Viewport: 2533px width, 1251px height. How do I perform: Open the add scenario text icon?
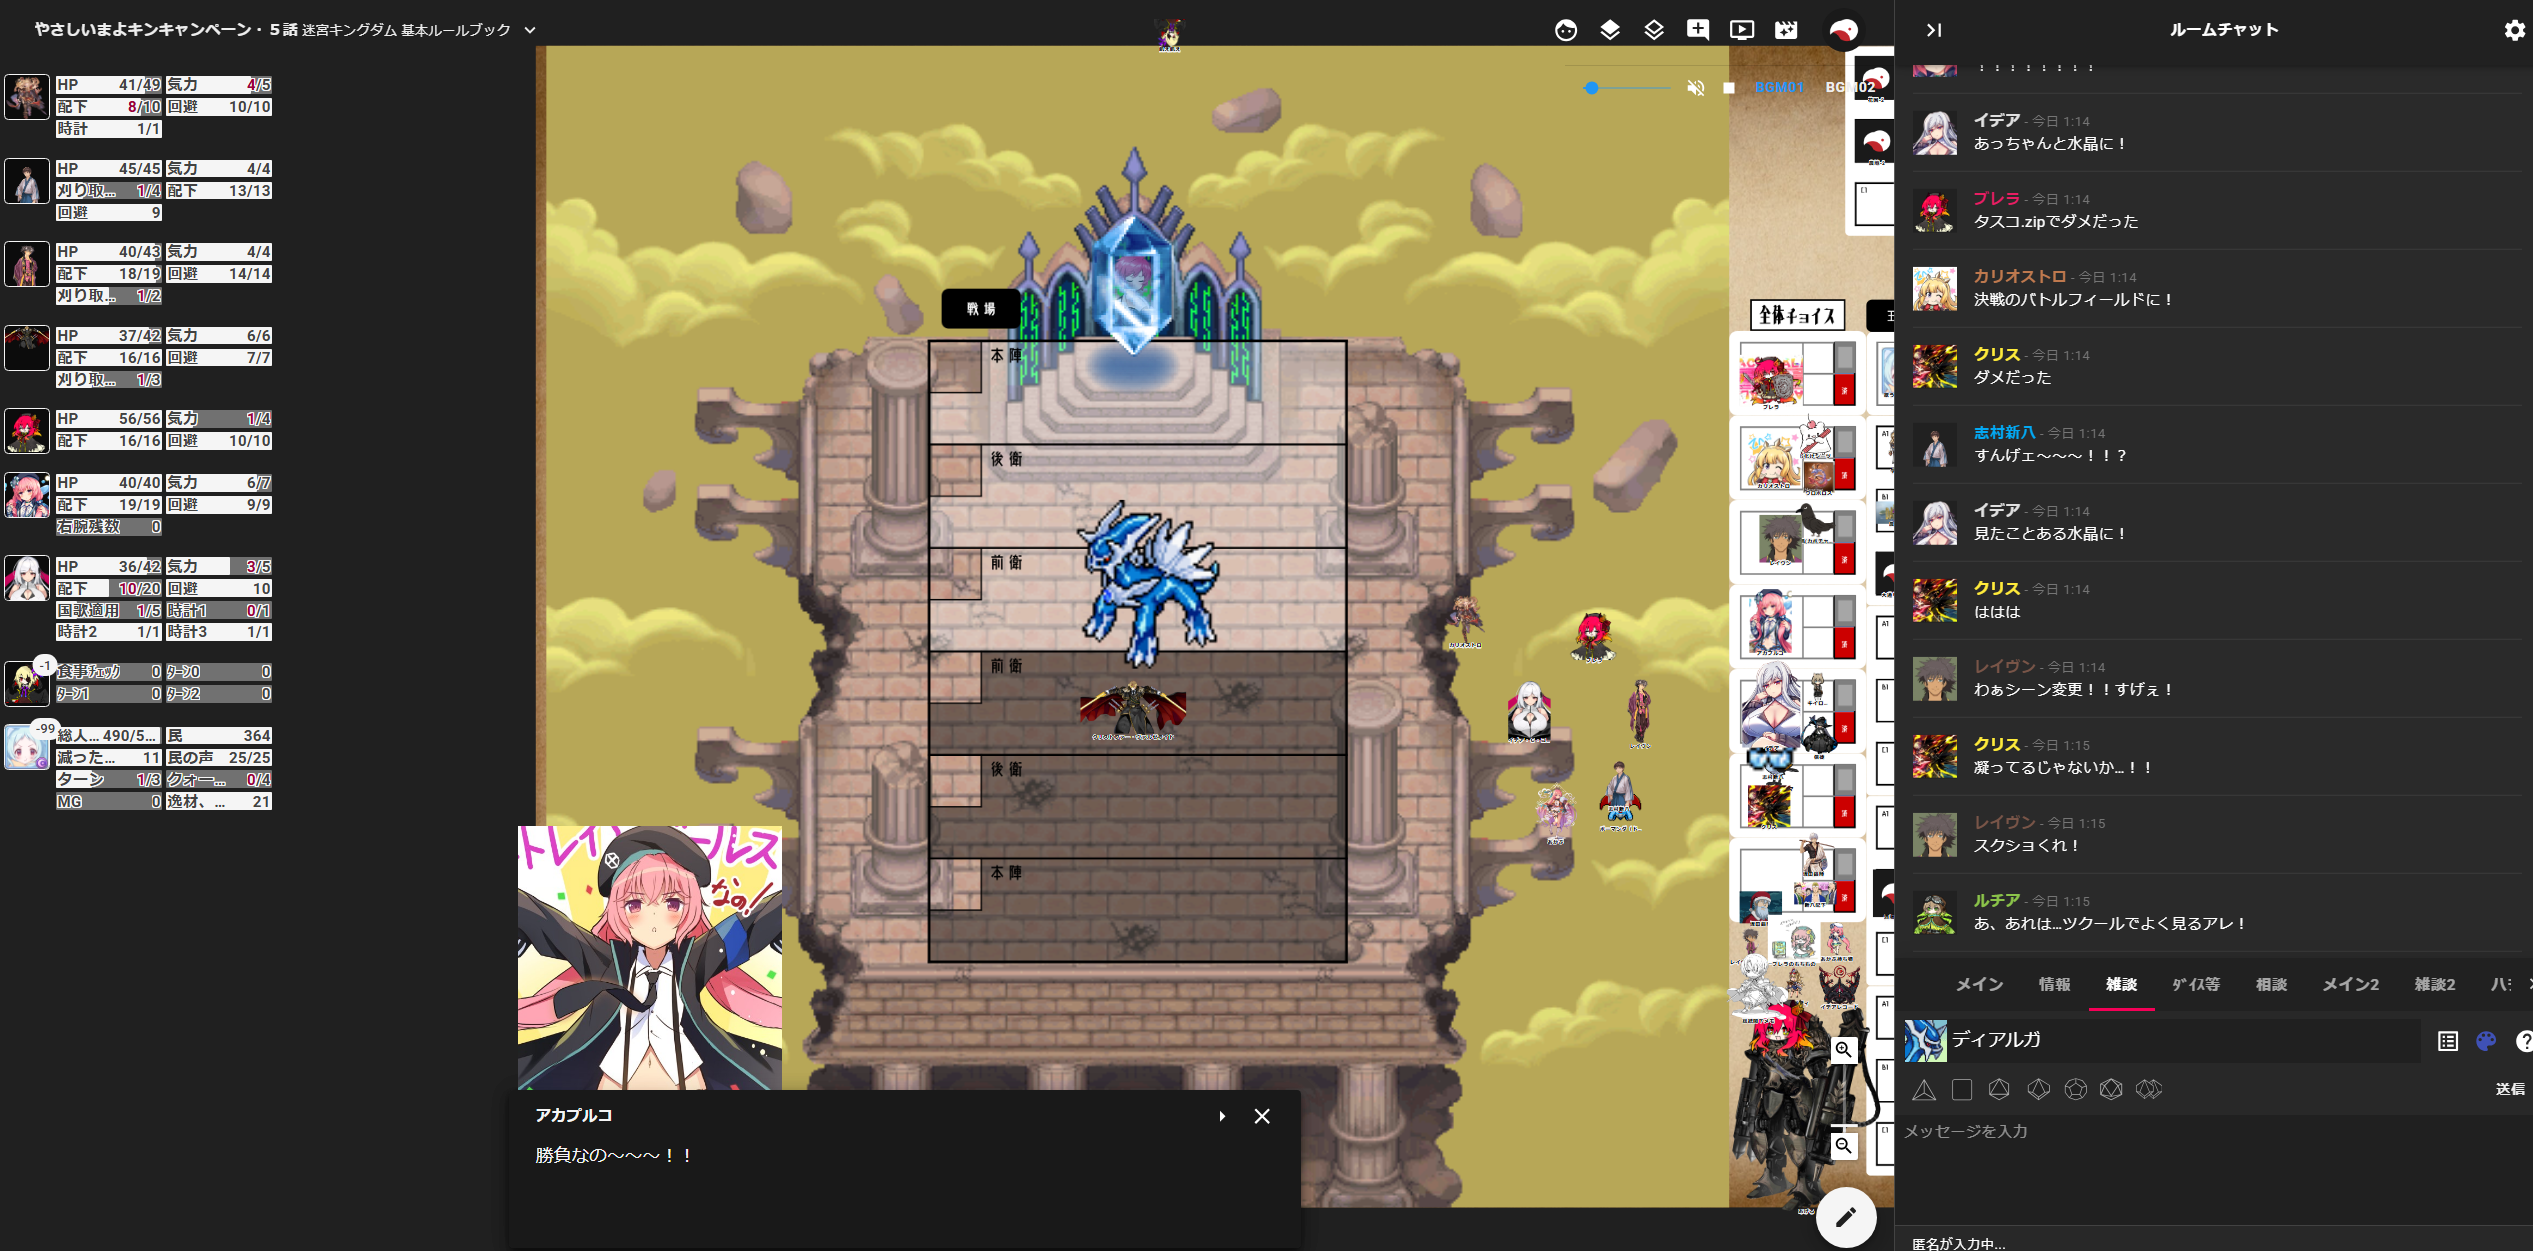[1697, 30]
